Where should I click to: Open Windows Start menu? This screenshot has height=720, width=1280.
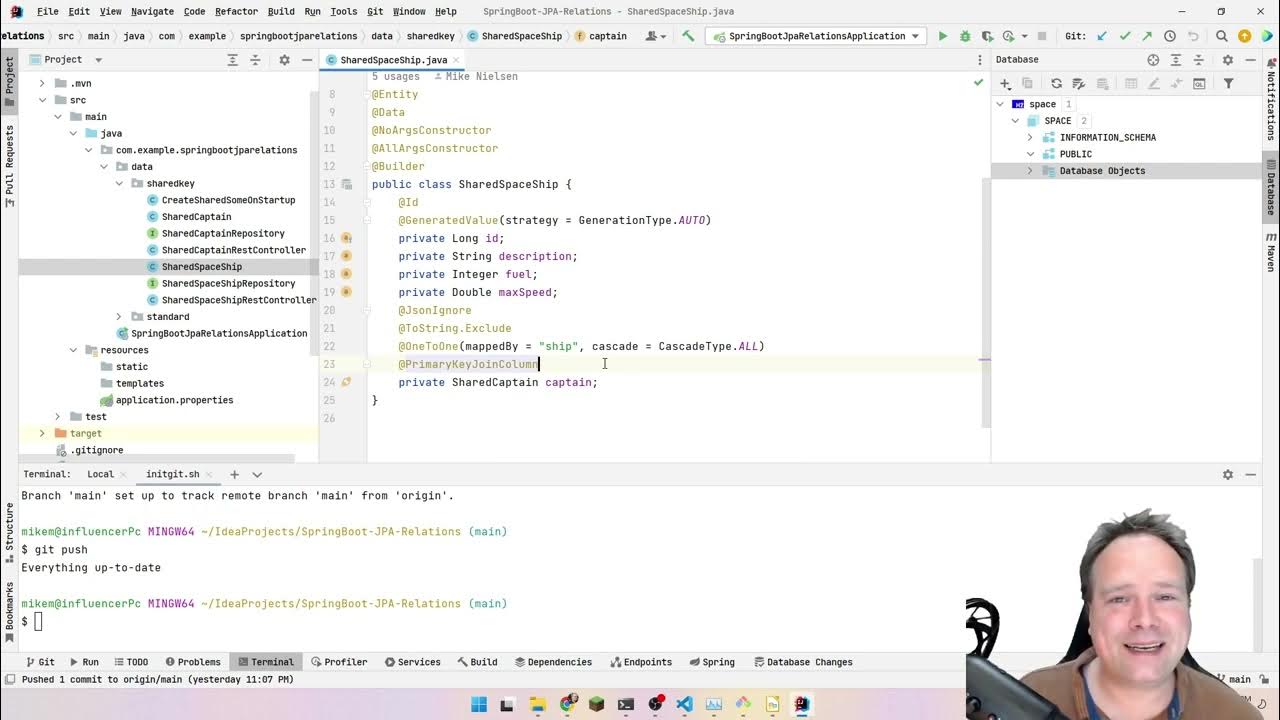tap(479, 704)
